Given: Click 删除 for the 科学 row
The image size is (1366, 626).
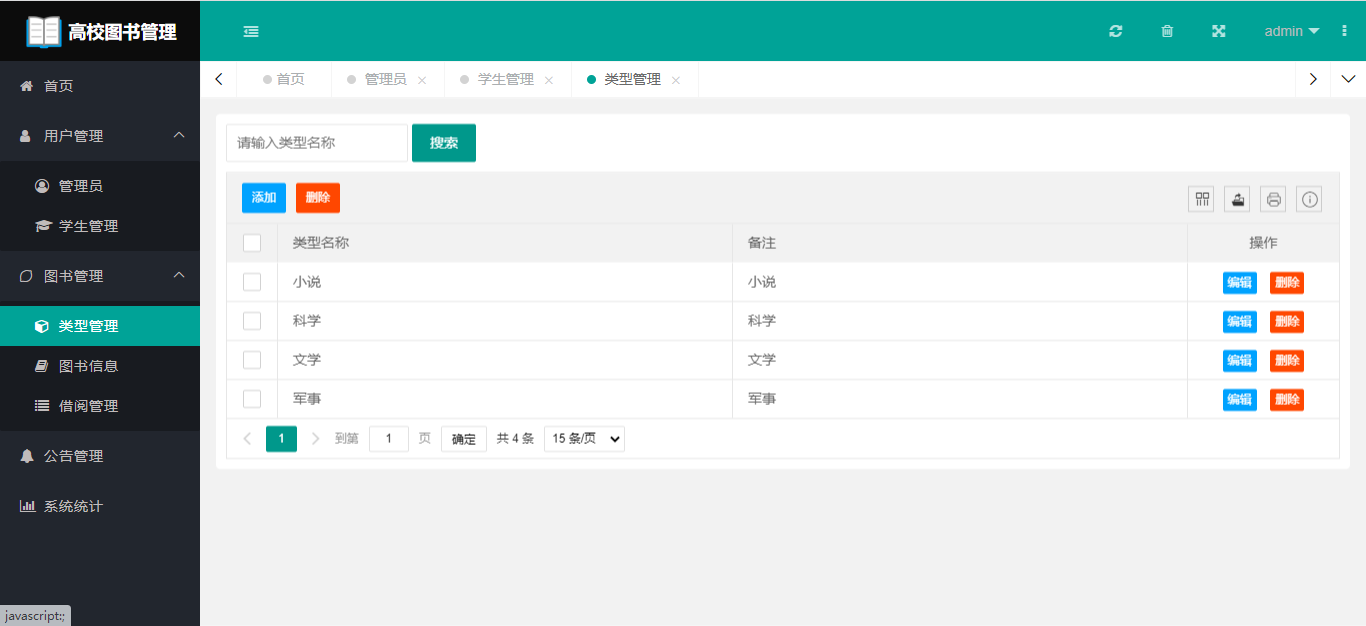Looking at the screenshot, I should [1287, 322].
